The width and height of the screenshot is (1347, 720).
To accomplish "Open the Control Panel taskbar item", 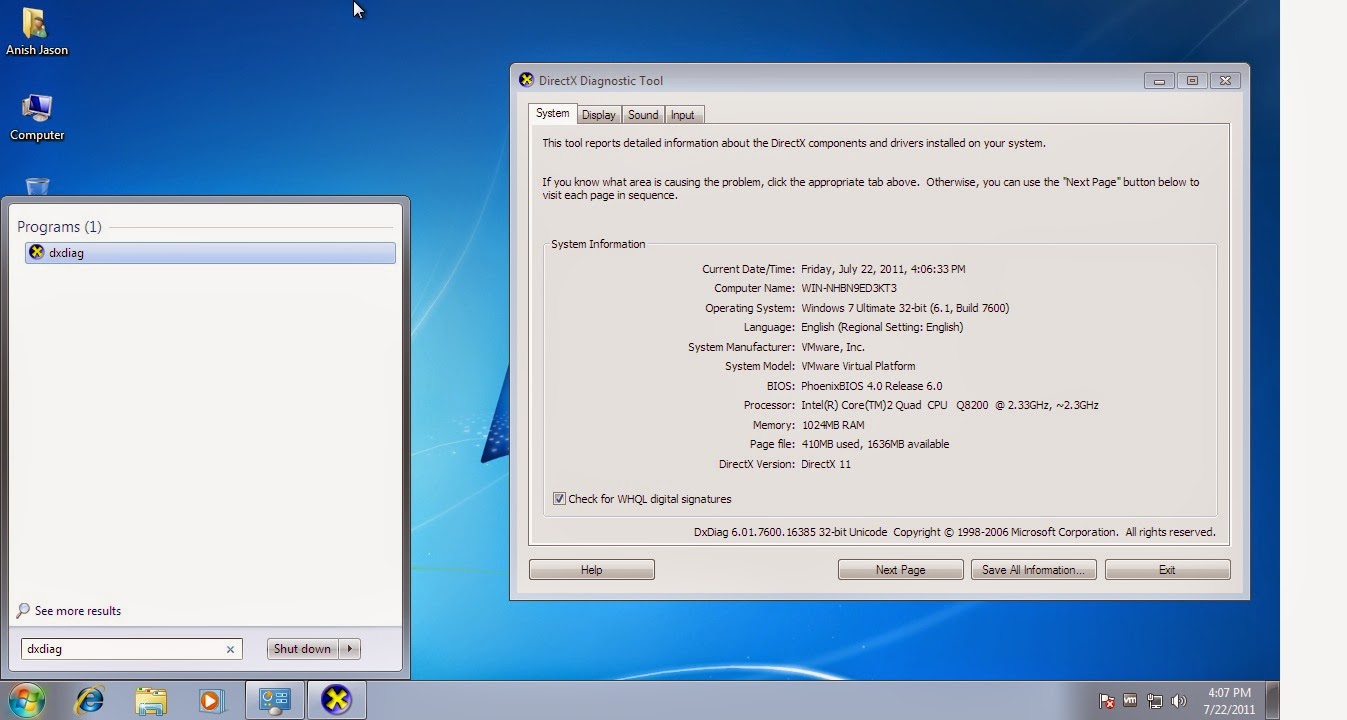I will tap(275, 700).
